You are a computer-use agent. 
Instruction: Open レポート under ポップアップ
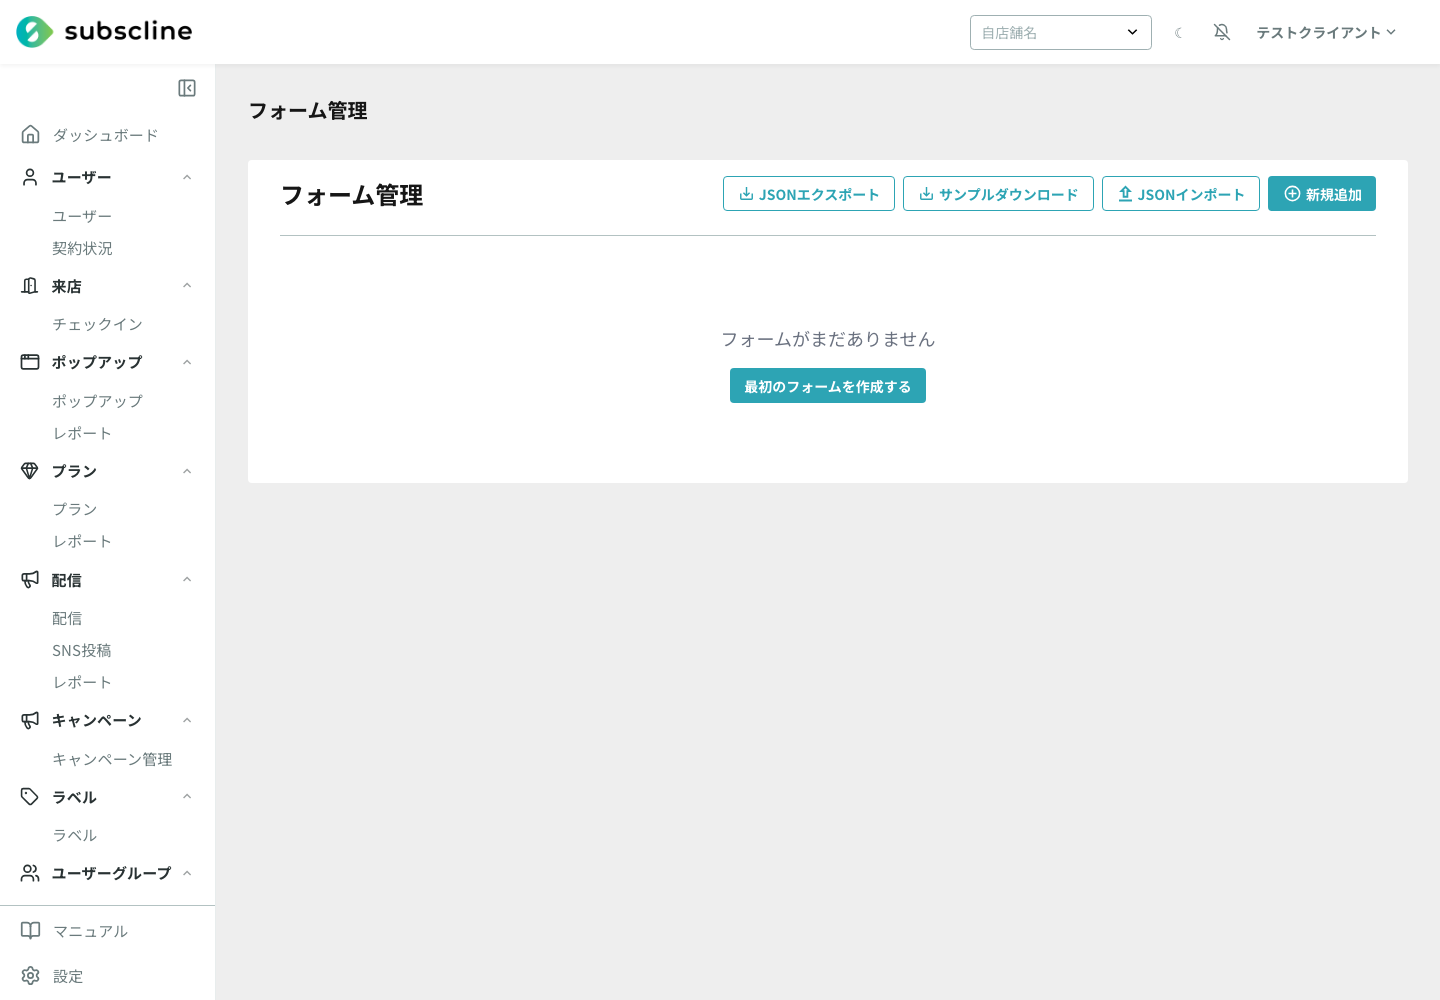pos(82,433)
